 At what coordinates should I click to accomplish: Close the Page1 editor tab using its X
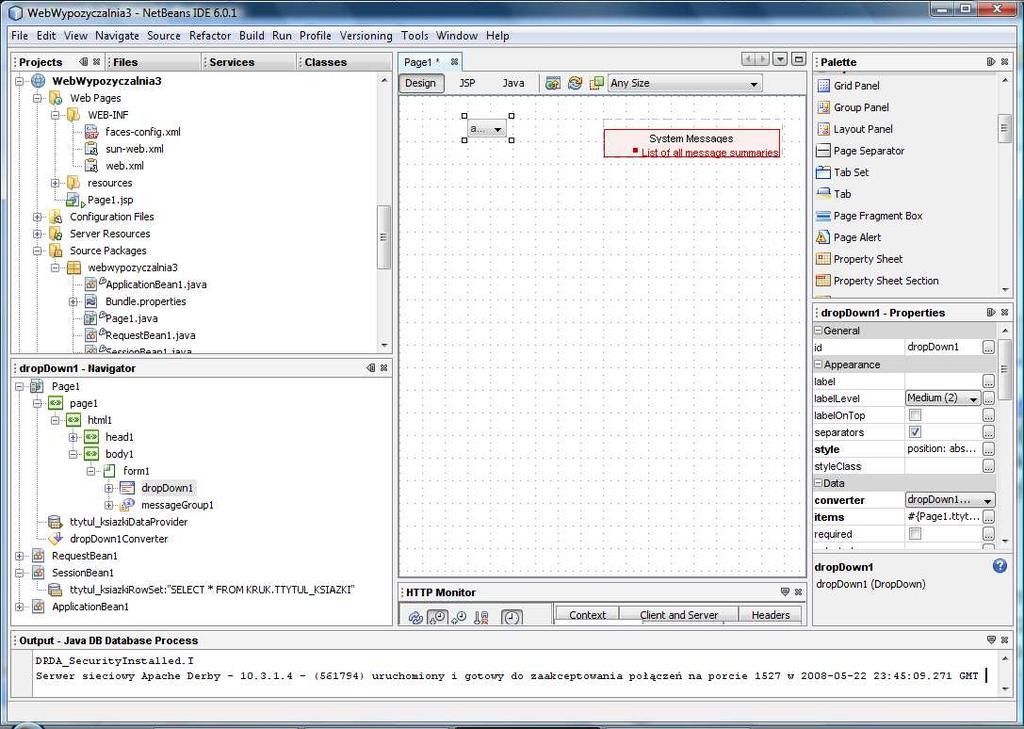454,62
